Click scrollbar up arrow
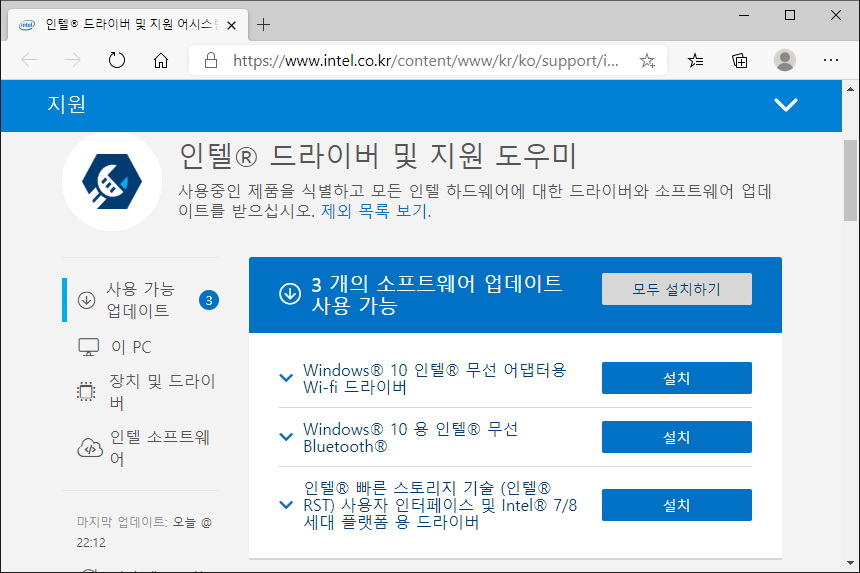 click(x=850, y=88)
